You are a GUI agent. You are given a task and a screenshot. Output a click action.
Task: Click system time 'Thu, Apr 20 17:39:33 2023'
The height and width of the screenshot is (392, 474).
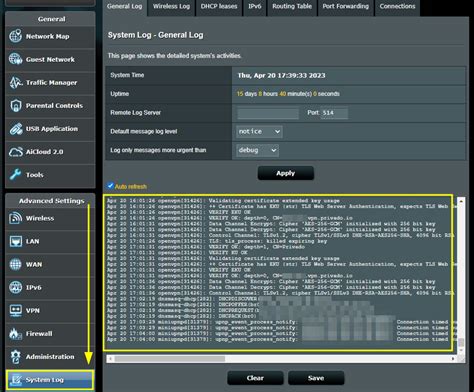click(281, 75)
